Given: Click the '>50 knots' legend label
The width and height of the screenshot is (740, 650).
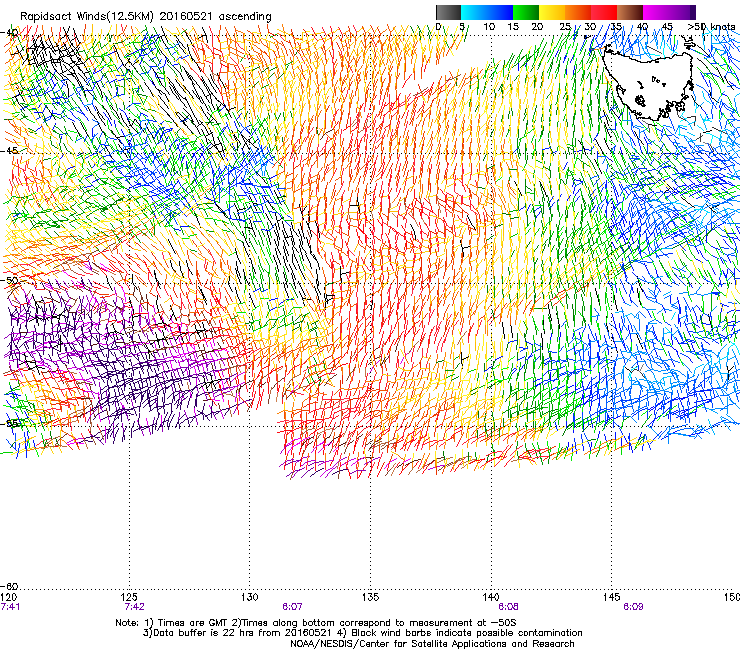Looking at the screenshot, I should coord(711,27).
